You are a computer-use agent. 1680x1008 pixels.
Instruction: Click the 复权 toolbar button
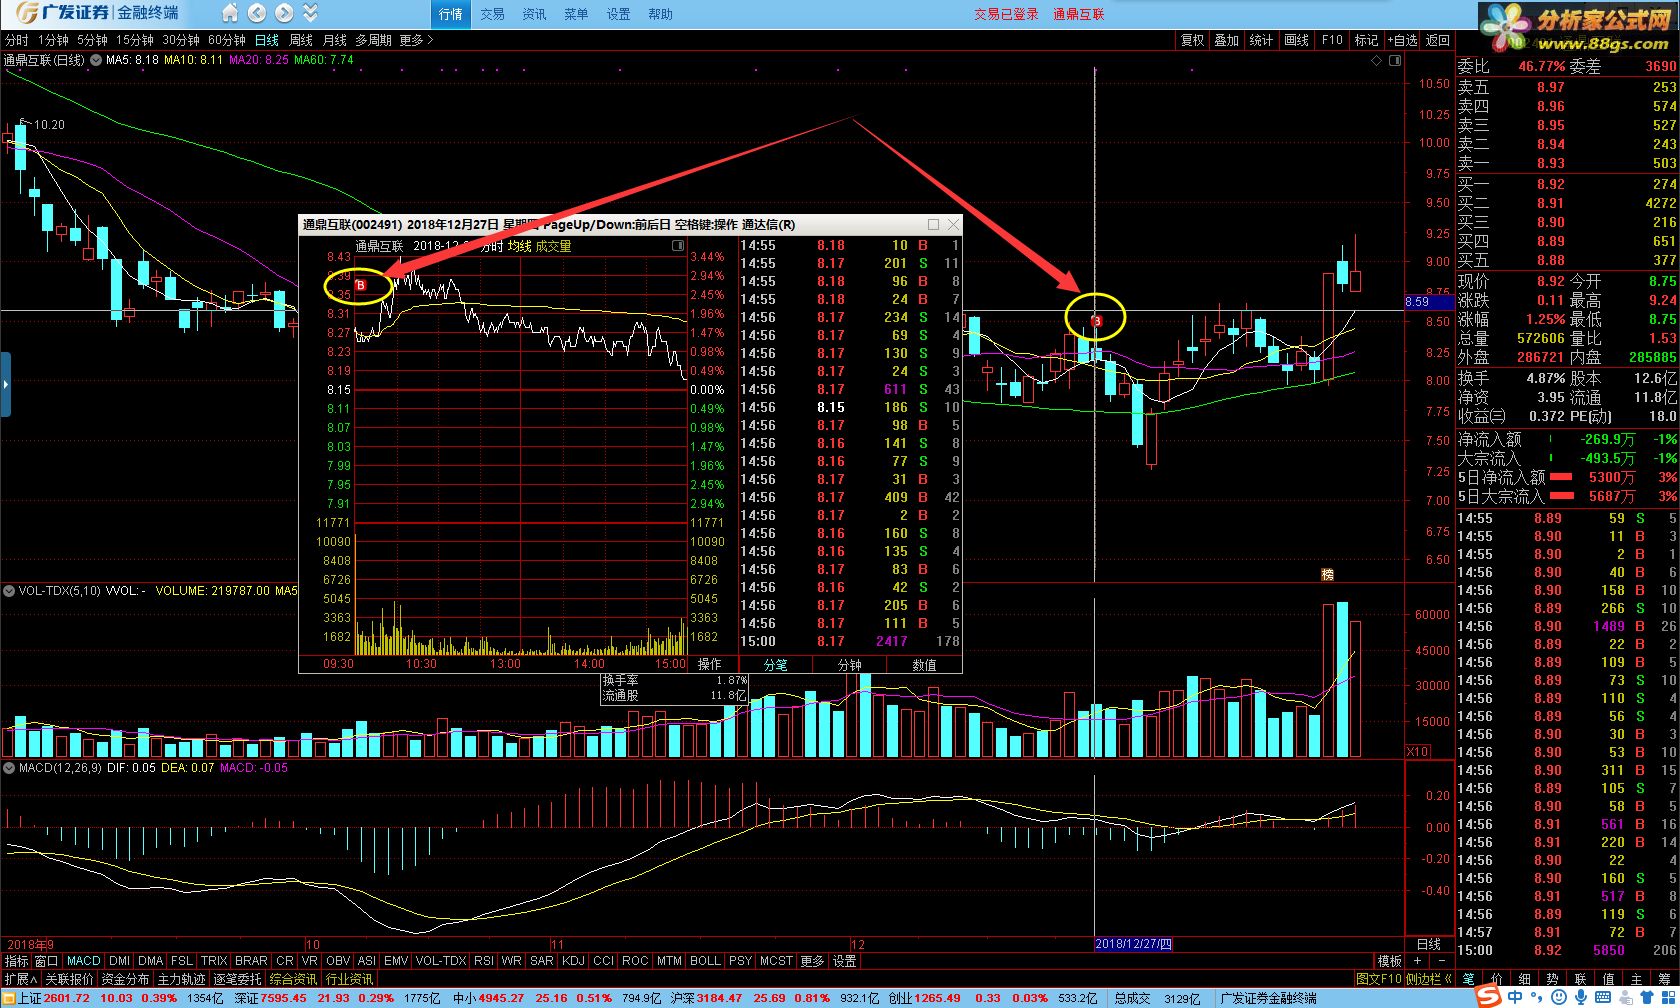coord(1192,40)
